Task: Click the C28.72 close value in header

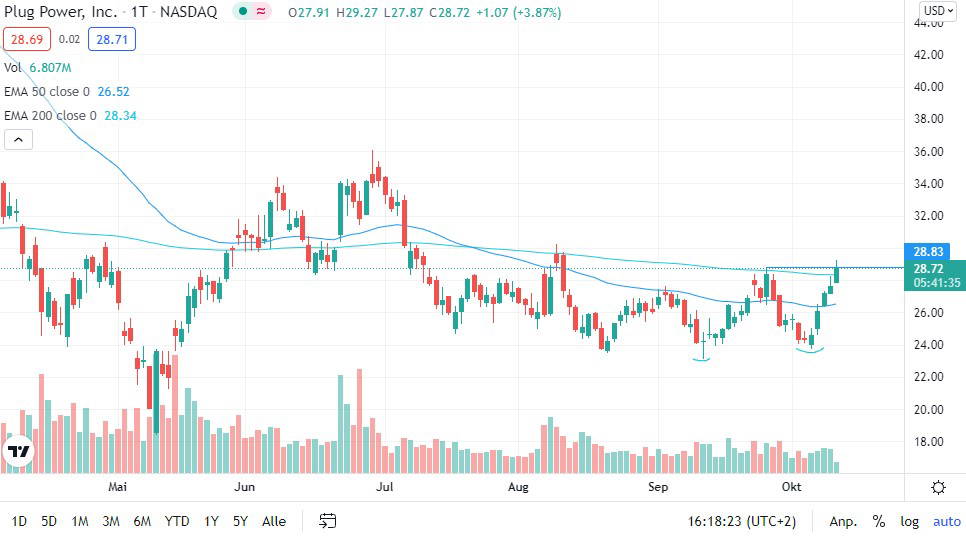Action: pyautogui.click(x=450, y=12)
